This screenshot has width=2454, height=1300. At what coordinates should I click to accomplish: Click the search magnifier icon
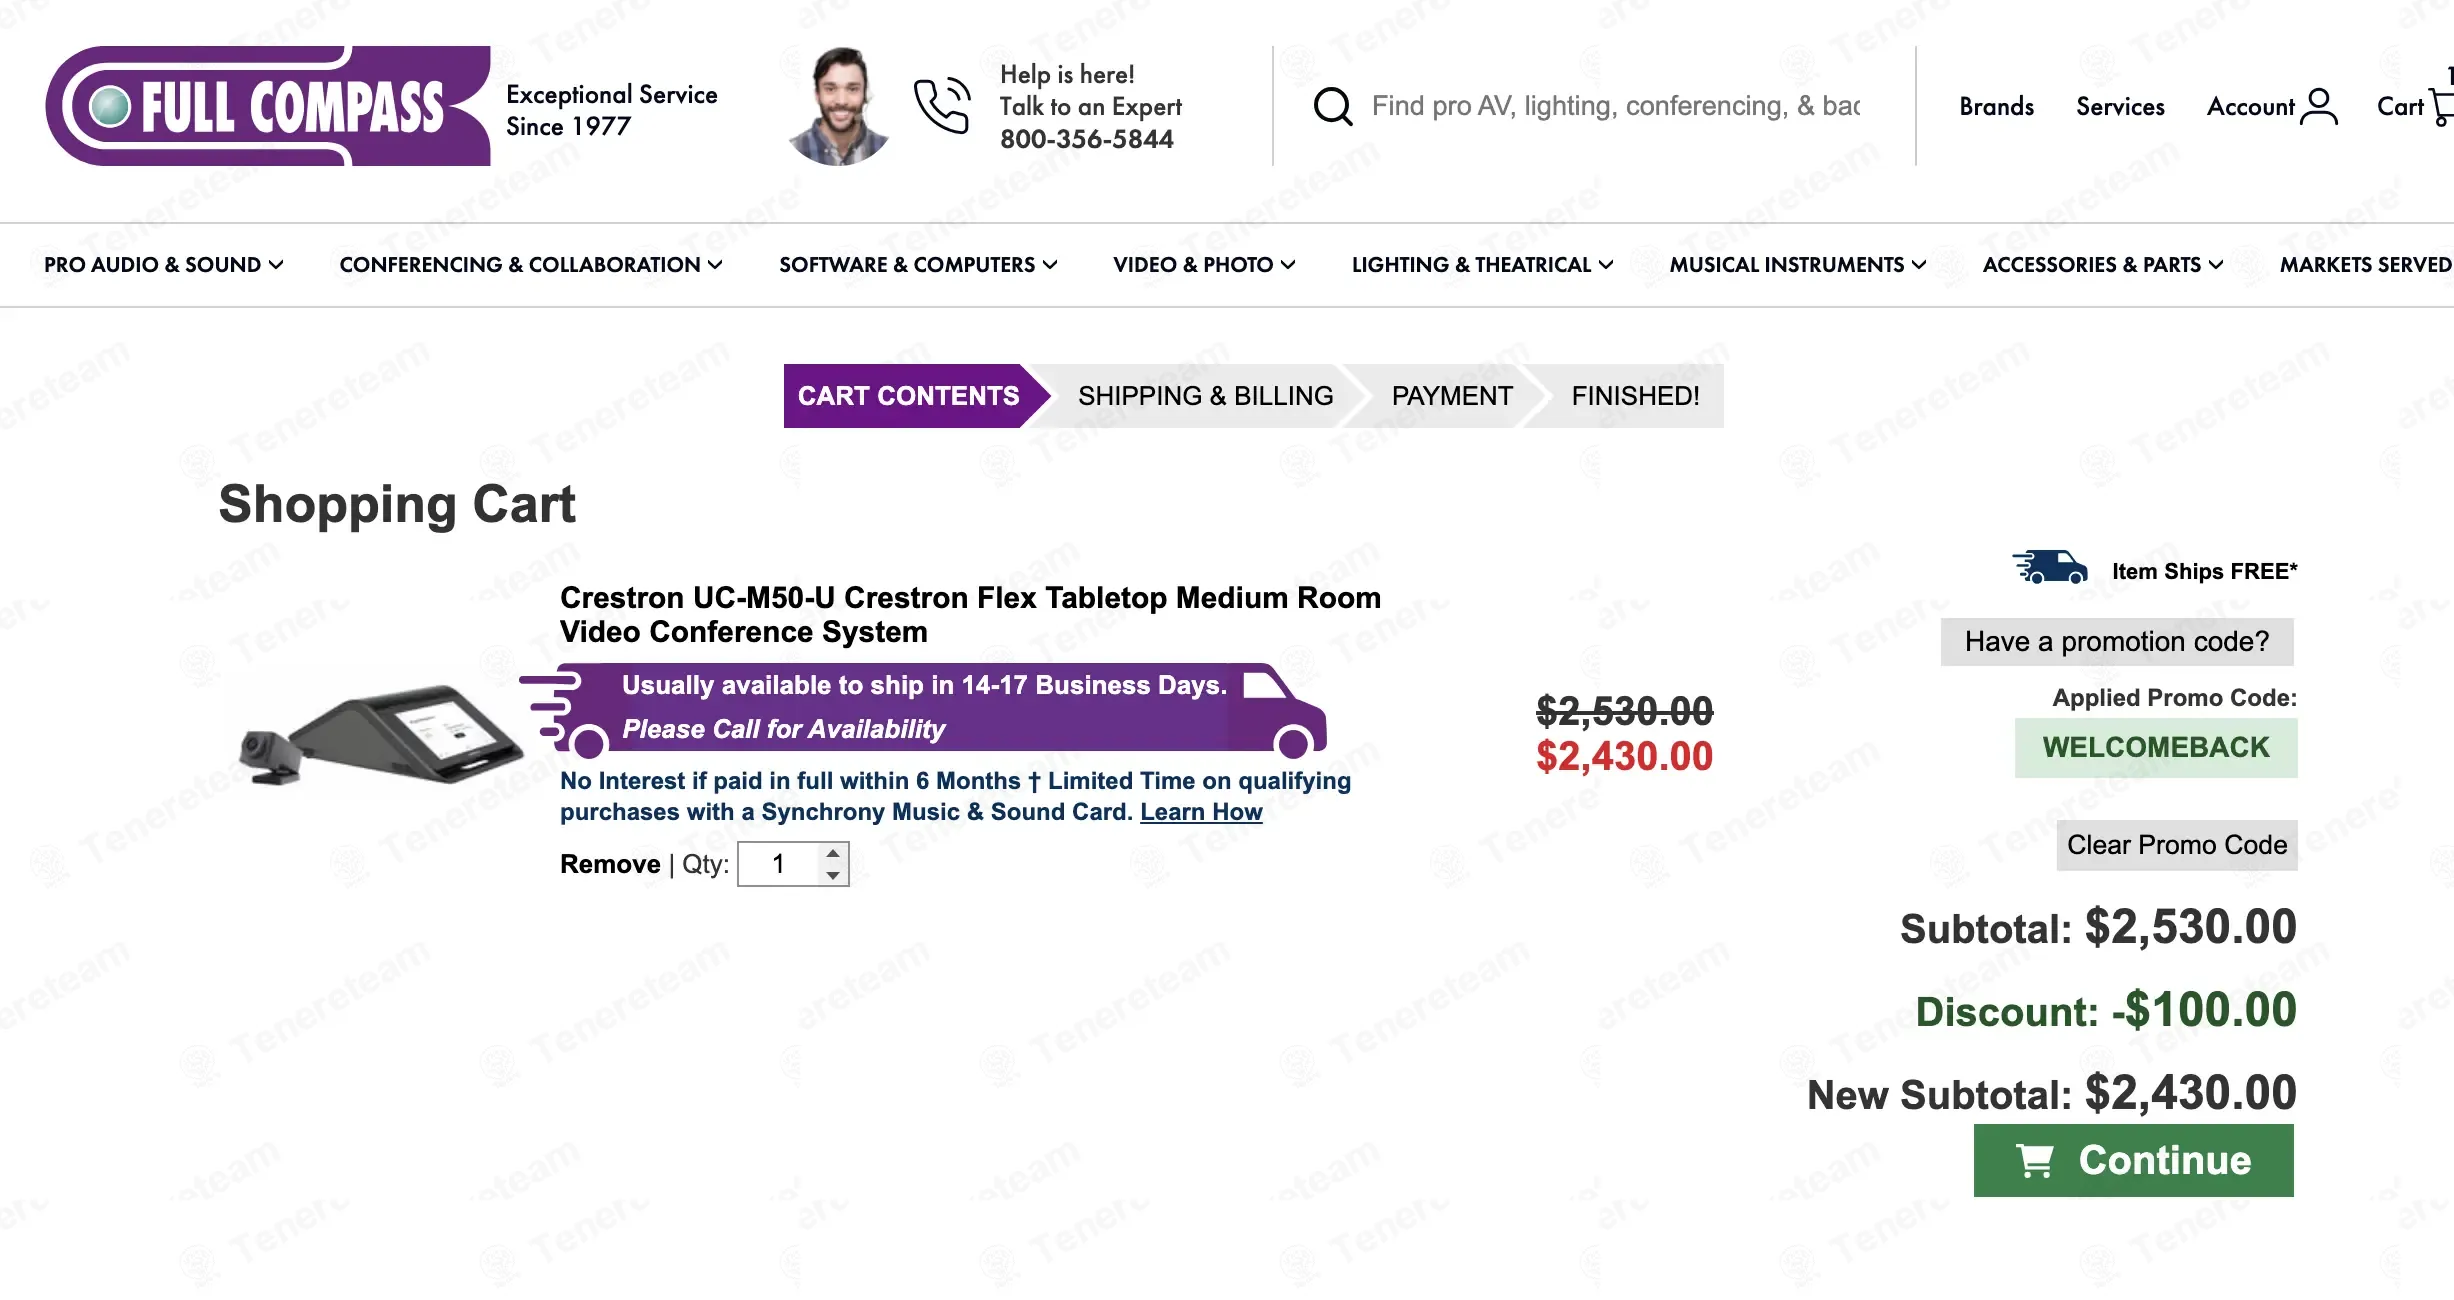(x=1332, y=106)
